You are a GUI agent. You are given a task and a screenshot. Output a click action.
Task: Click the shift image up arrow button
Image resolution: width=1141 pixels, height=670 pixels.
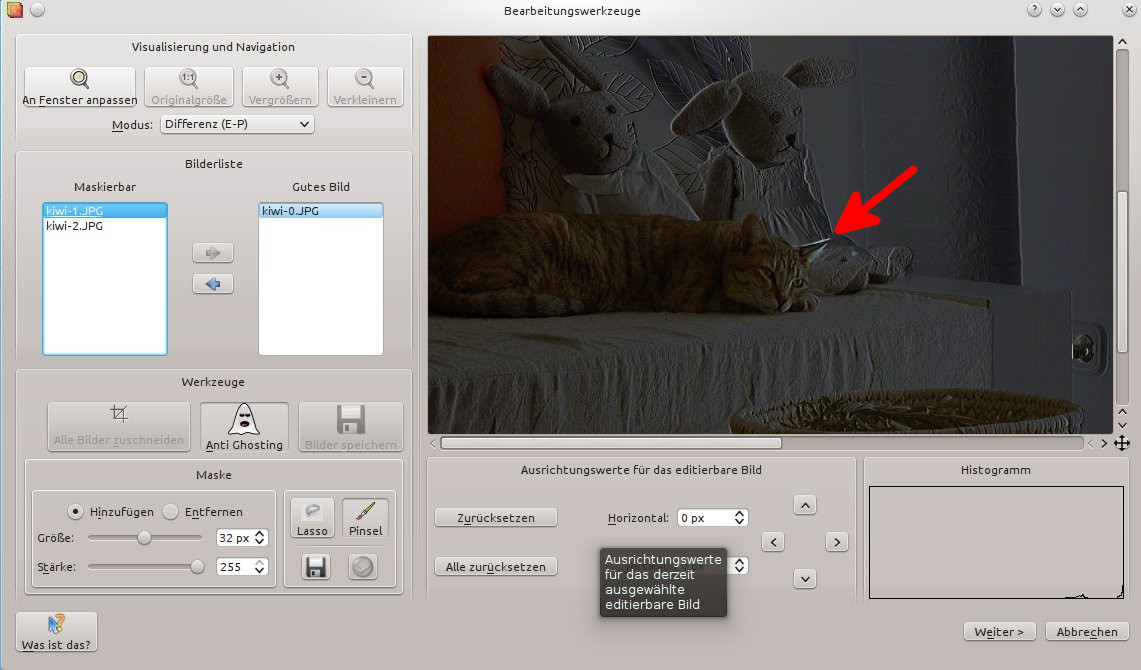[805, 505]
